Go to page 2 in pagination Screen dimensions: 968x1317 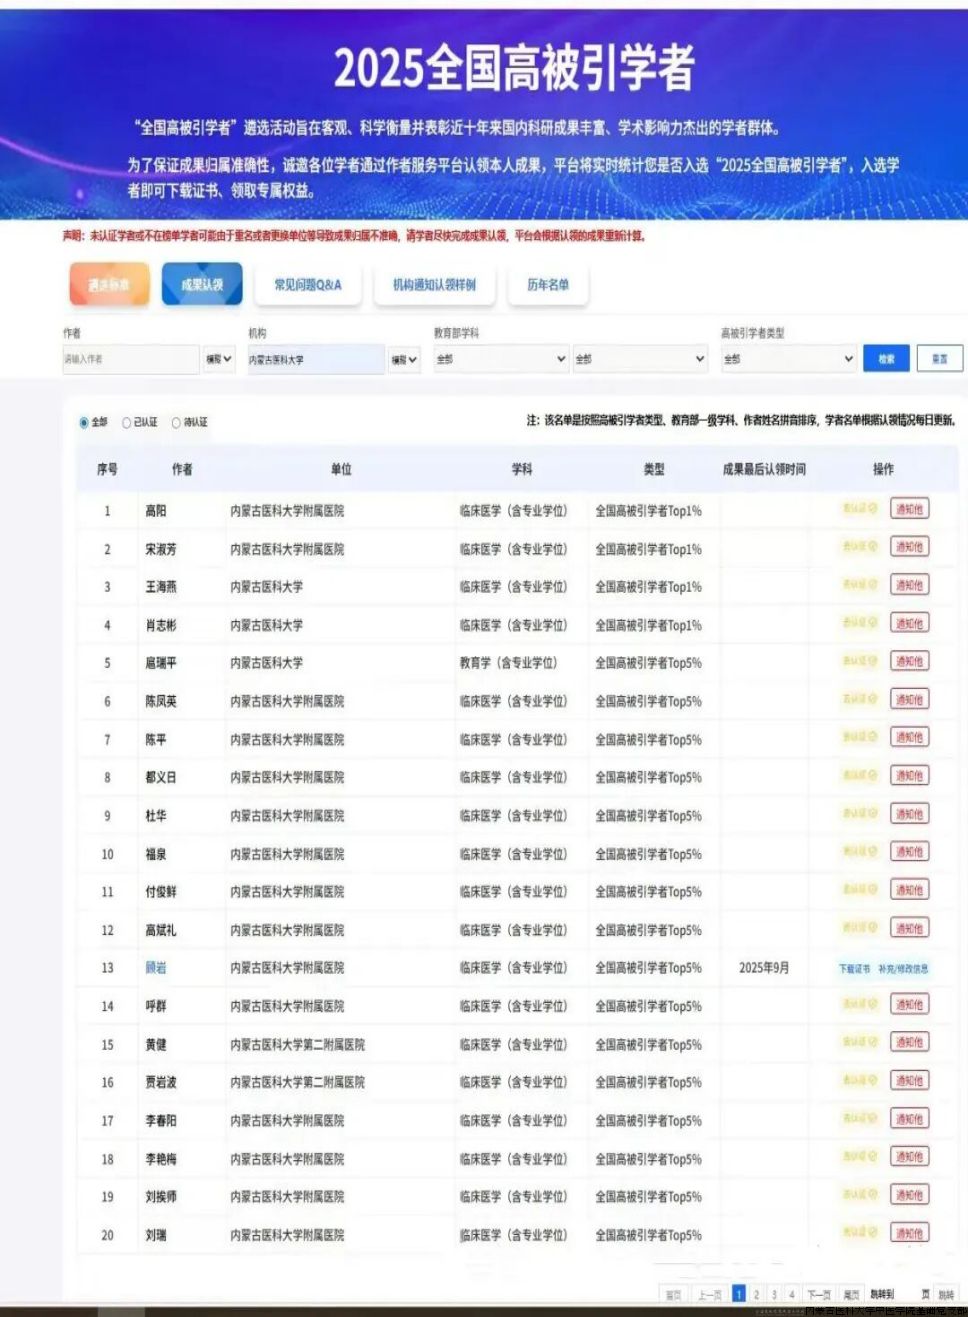click(x=756, y=1294)
